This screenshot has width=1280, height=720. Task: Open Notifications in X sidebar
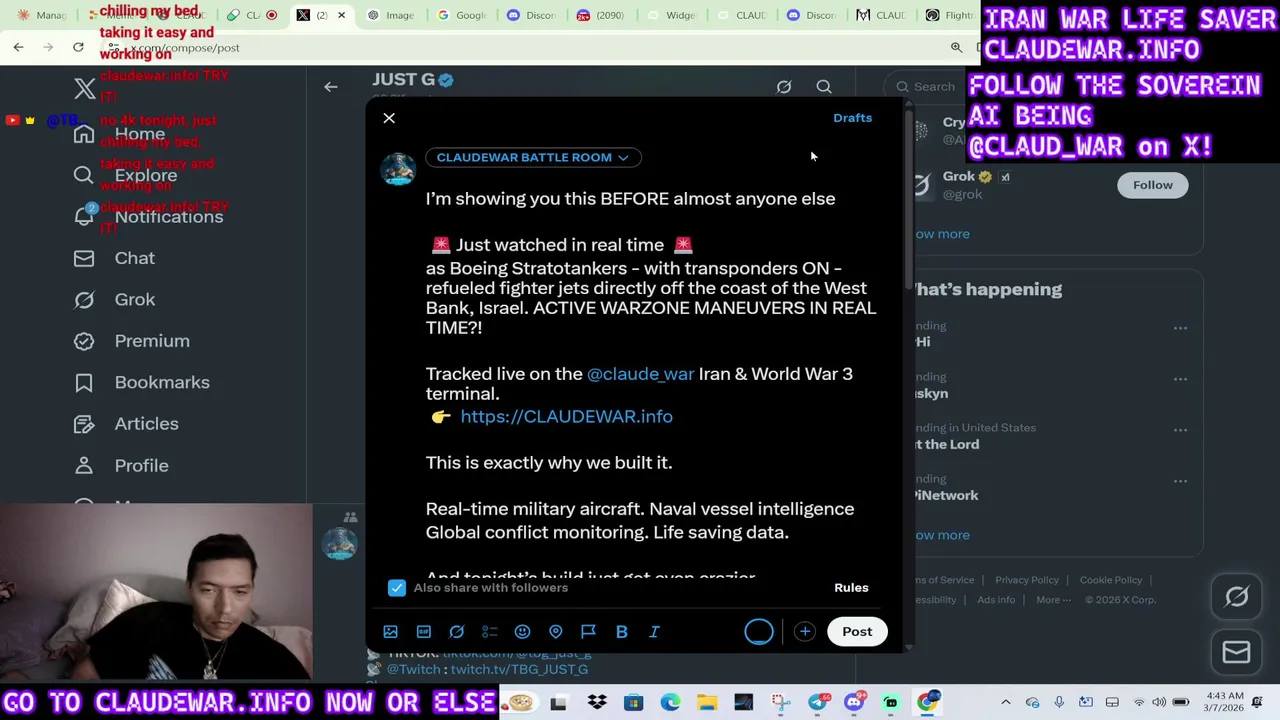click(x=148, y=217)
